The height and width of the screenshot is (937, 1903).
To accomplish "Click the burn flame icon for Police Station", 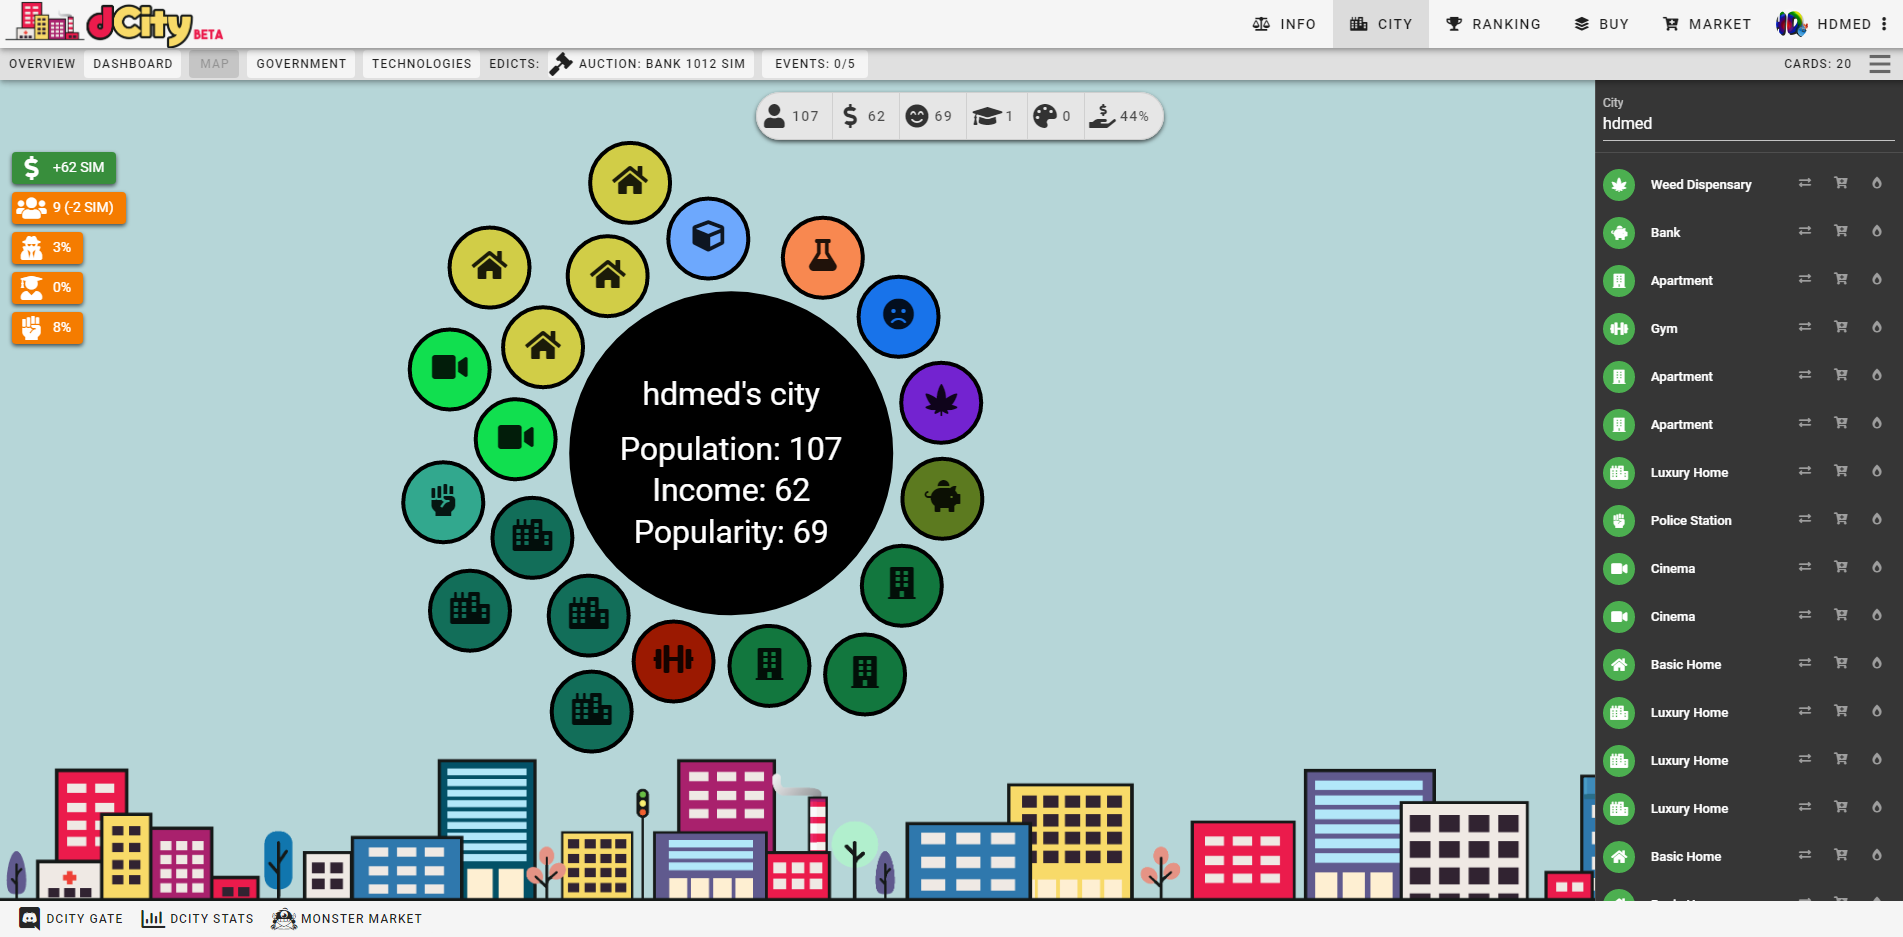I will coord(1877,519).
